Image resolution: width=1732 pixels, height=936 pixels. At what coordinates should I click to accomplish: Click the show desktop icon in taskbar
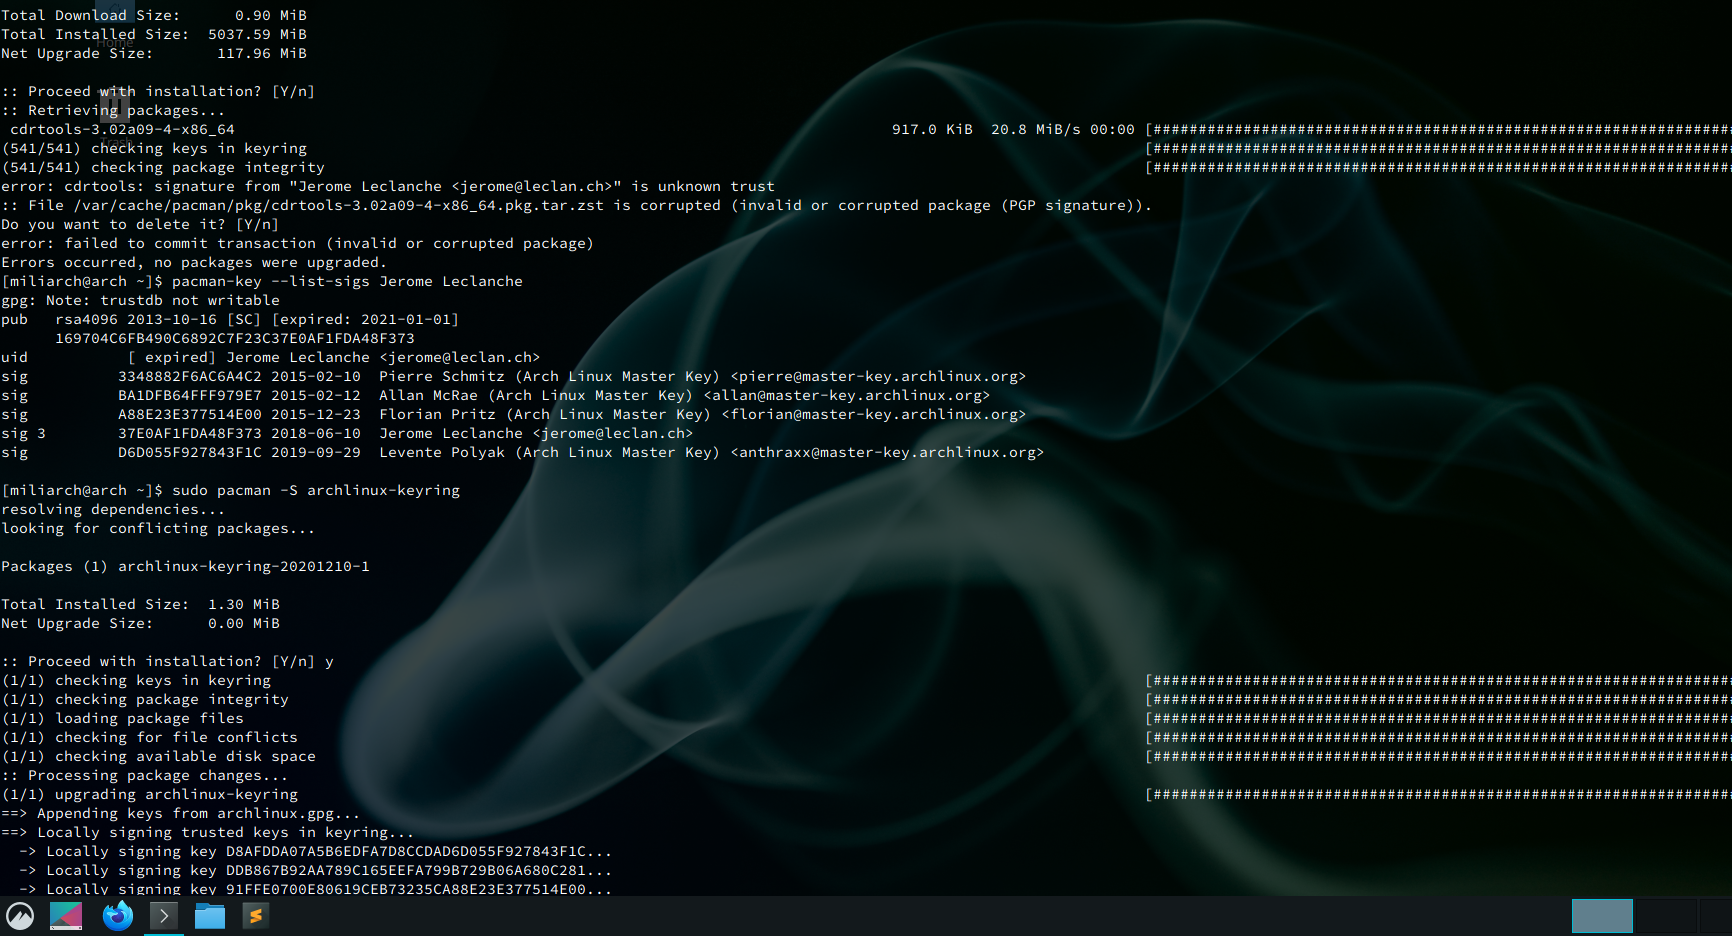[x=66, y=916]
